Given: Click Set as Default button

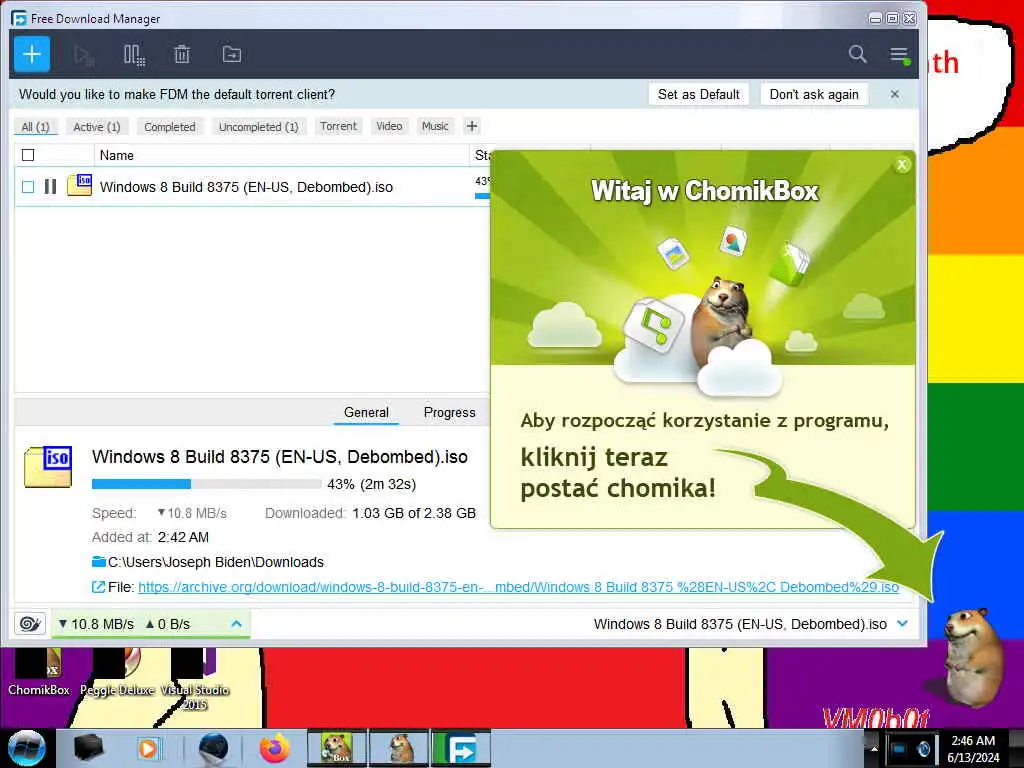Looking at the screenshot, I should click(699, 94).
